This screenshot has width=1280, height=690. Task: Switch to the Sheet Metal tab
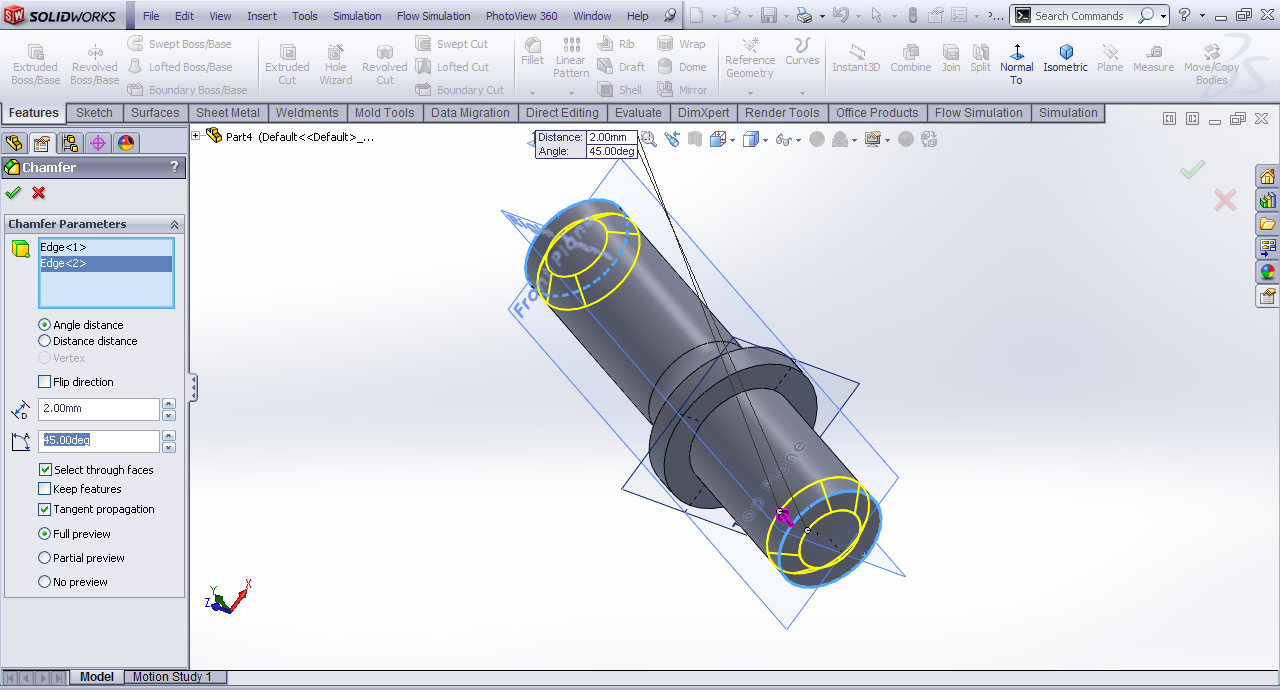227,113
